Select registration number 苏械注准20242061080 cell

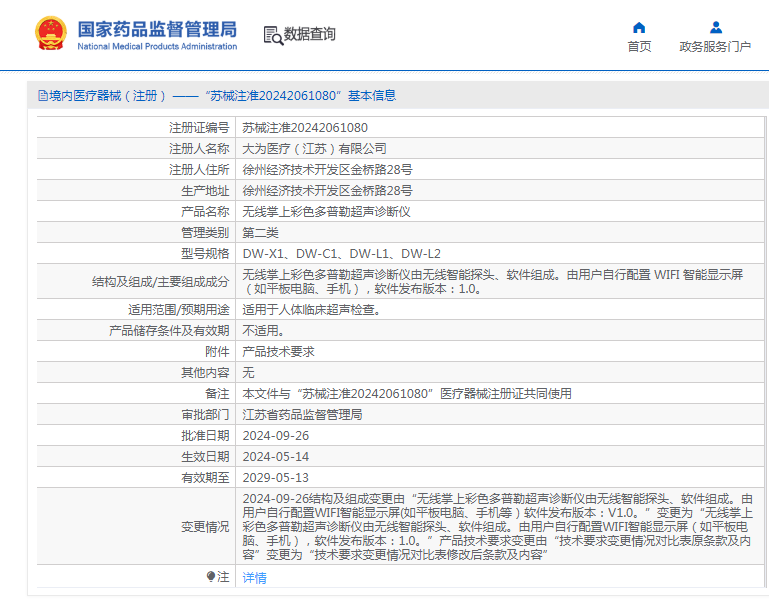[x=305, y=128]
